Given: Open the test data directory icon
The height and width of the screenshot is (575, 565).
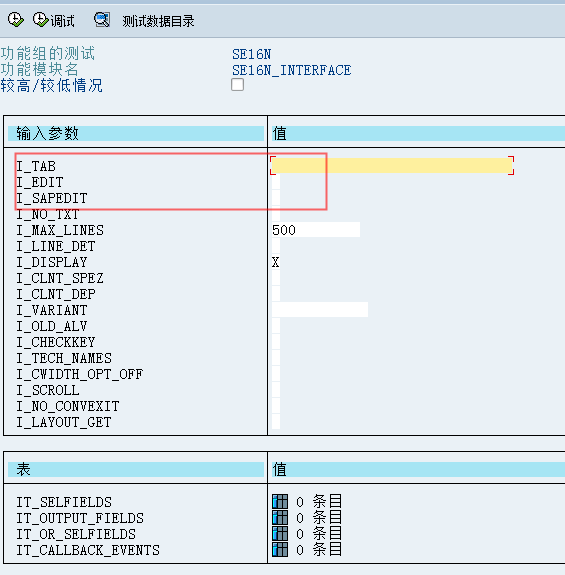Looking at the screenshot, I should point(102,20).
